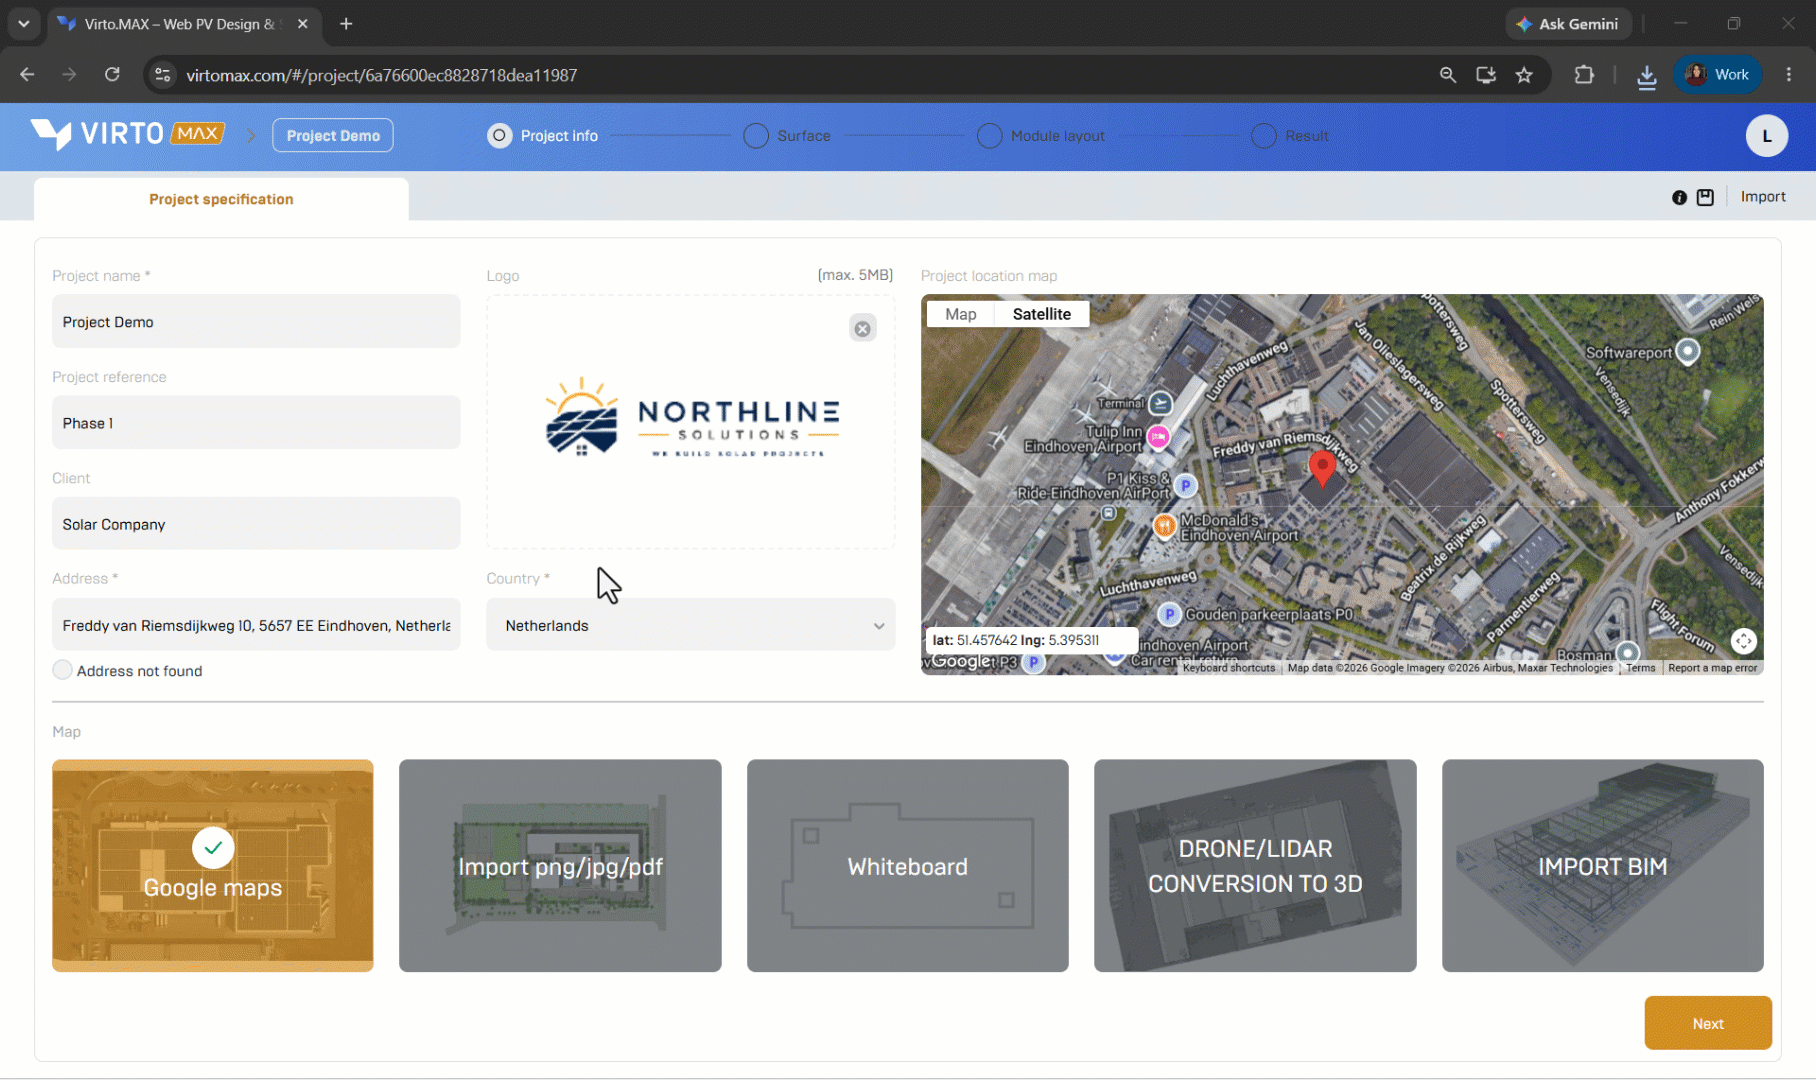This screenshot has width=1816, height=1080.
Task: Click the map recenter location icon
Action: point(1743,641)
